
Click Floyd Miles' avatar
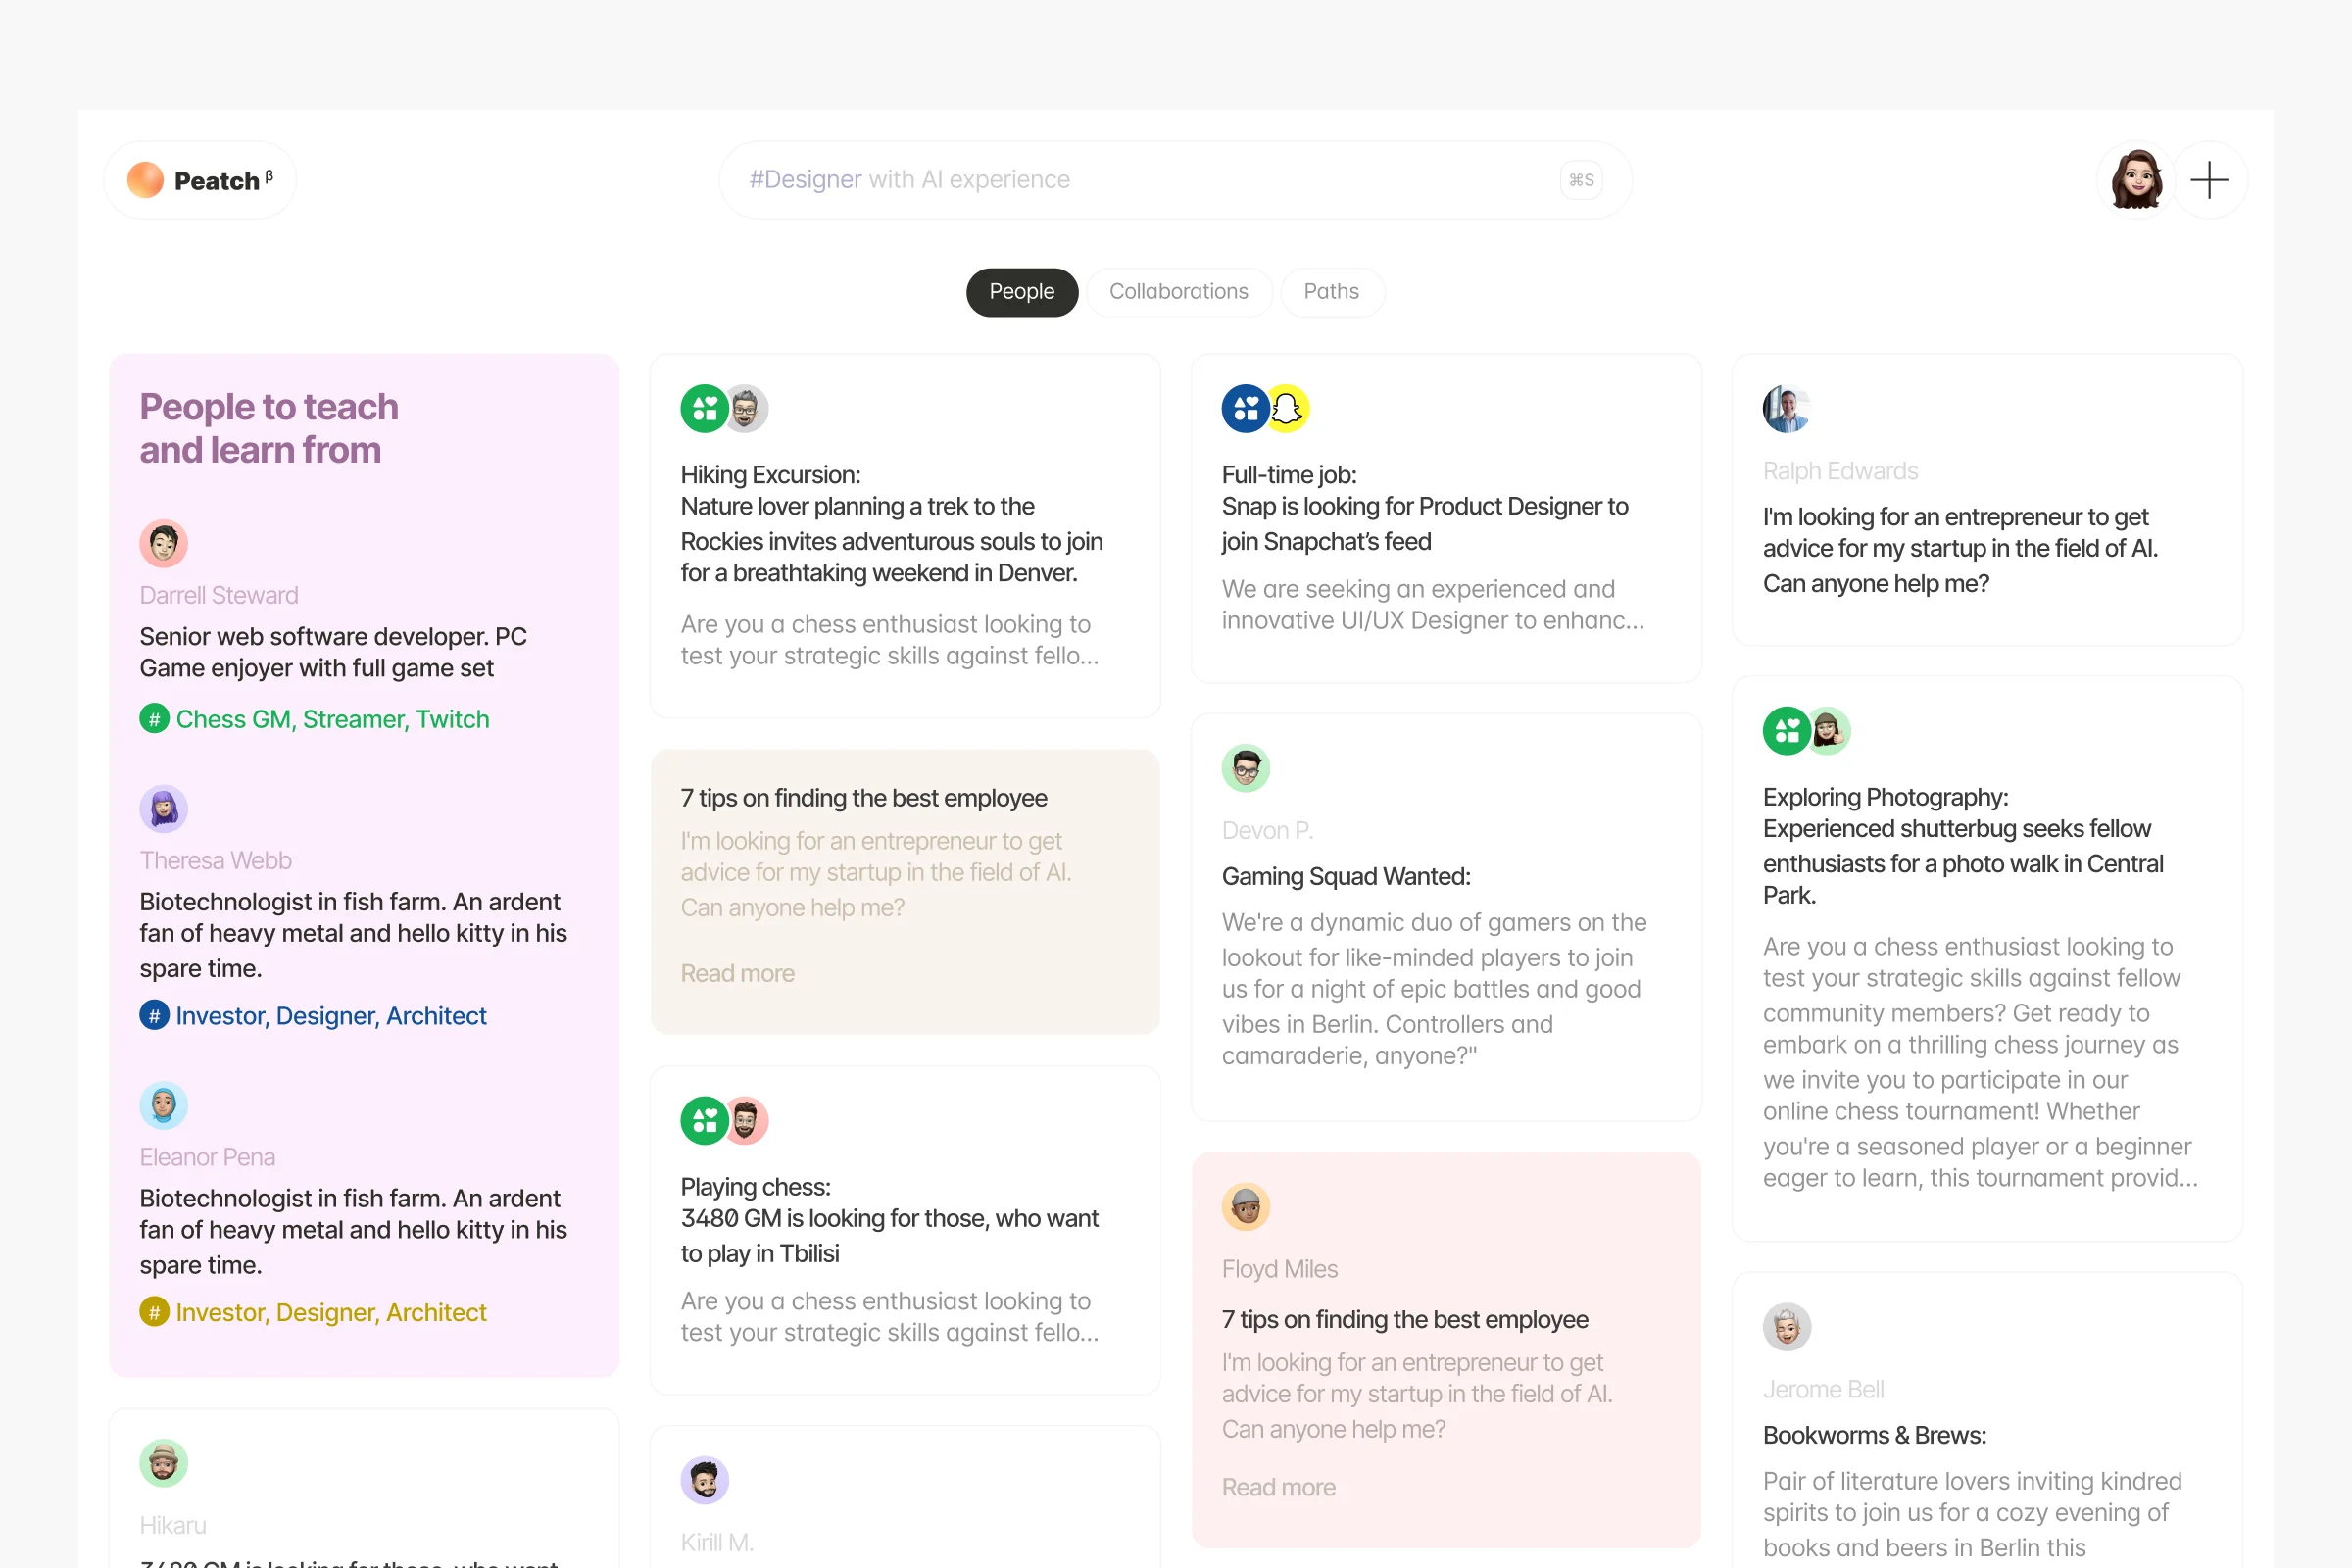click(x=1245, y=1207)
